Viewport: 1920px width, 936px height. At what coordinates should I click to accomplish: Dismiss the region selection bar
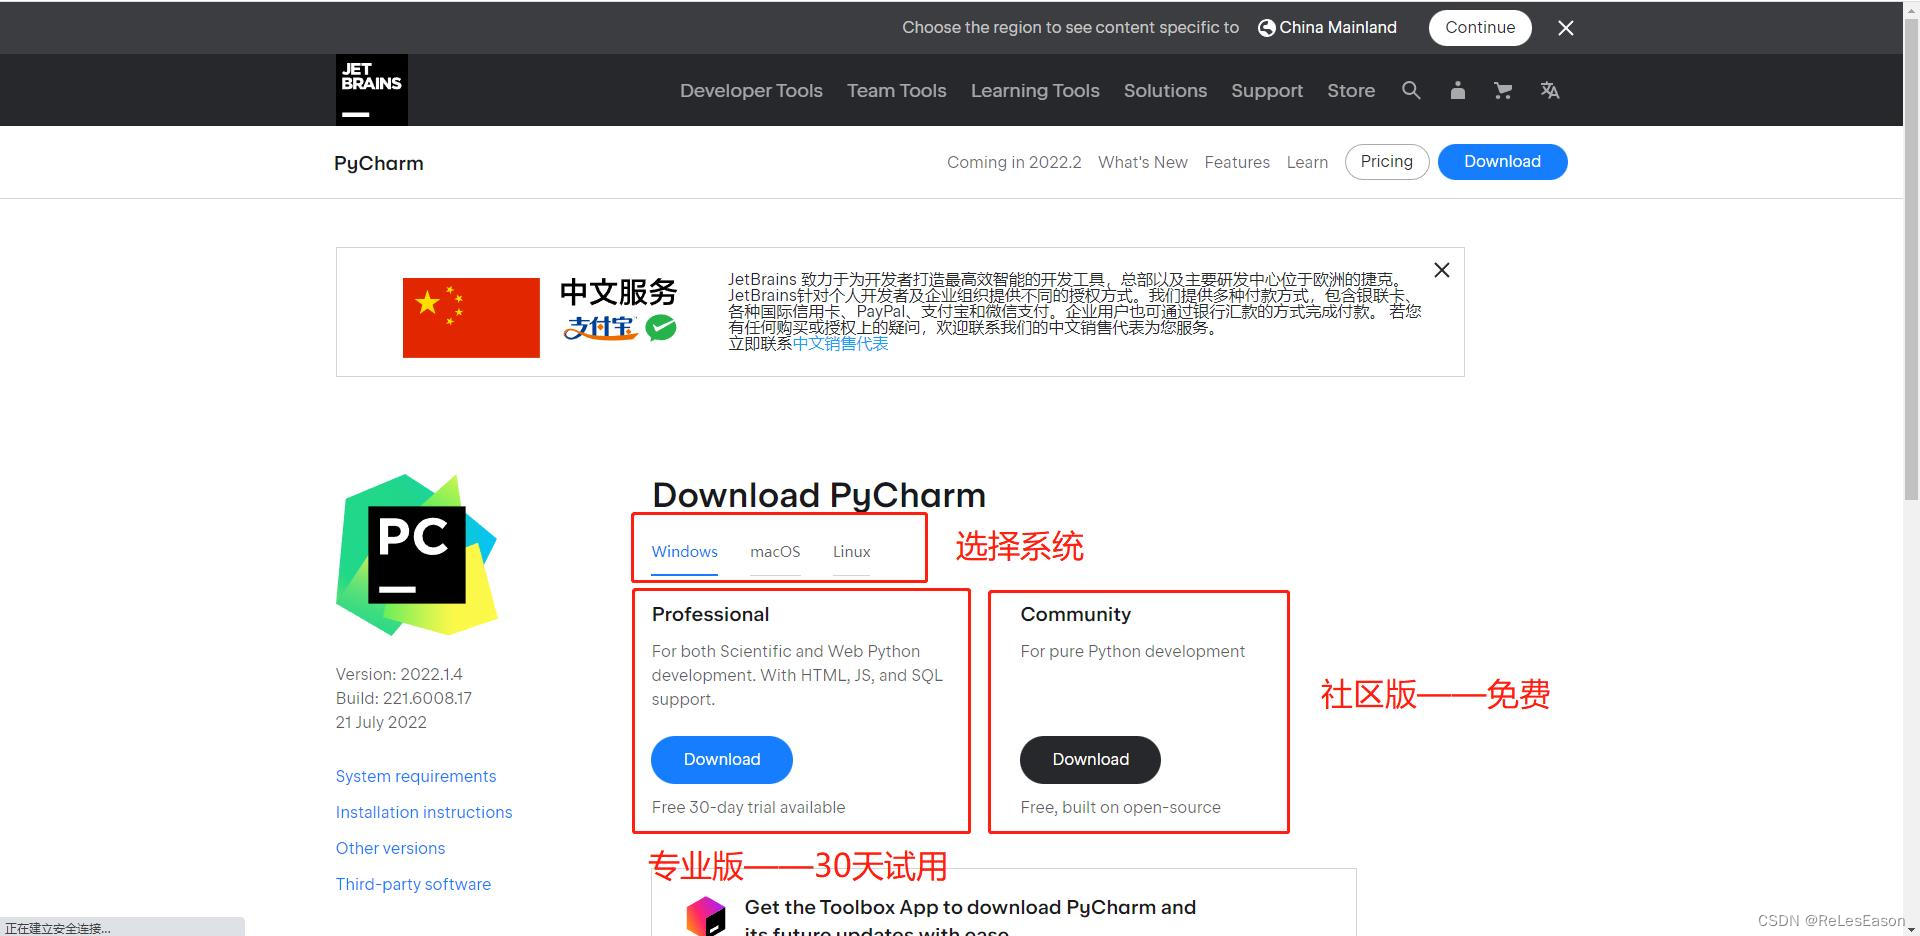pos(1566,28)
